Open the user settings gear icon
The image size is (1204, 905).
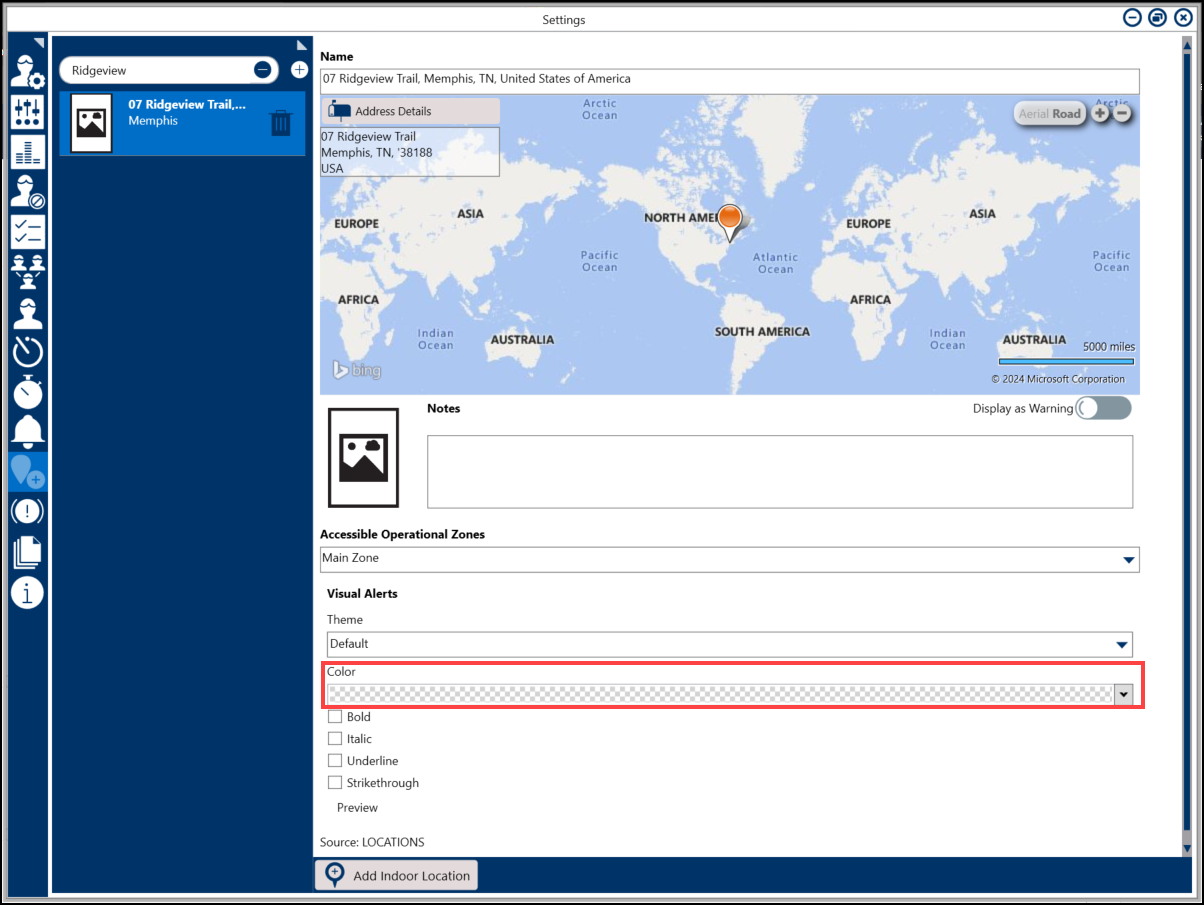27,70
